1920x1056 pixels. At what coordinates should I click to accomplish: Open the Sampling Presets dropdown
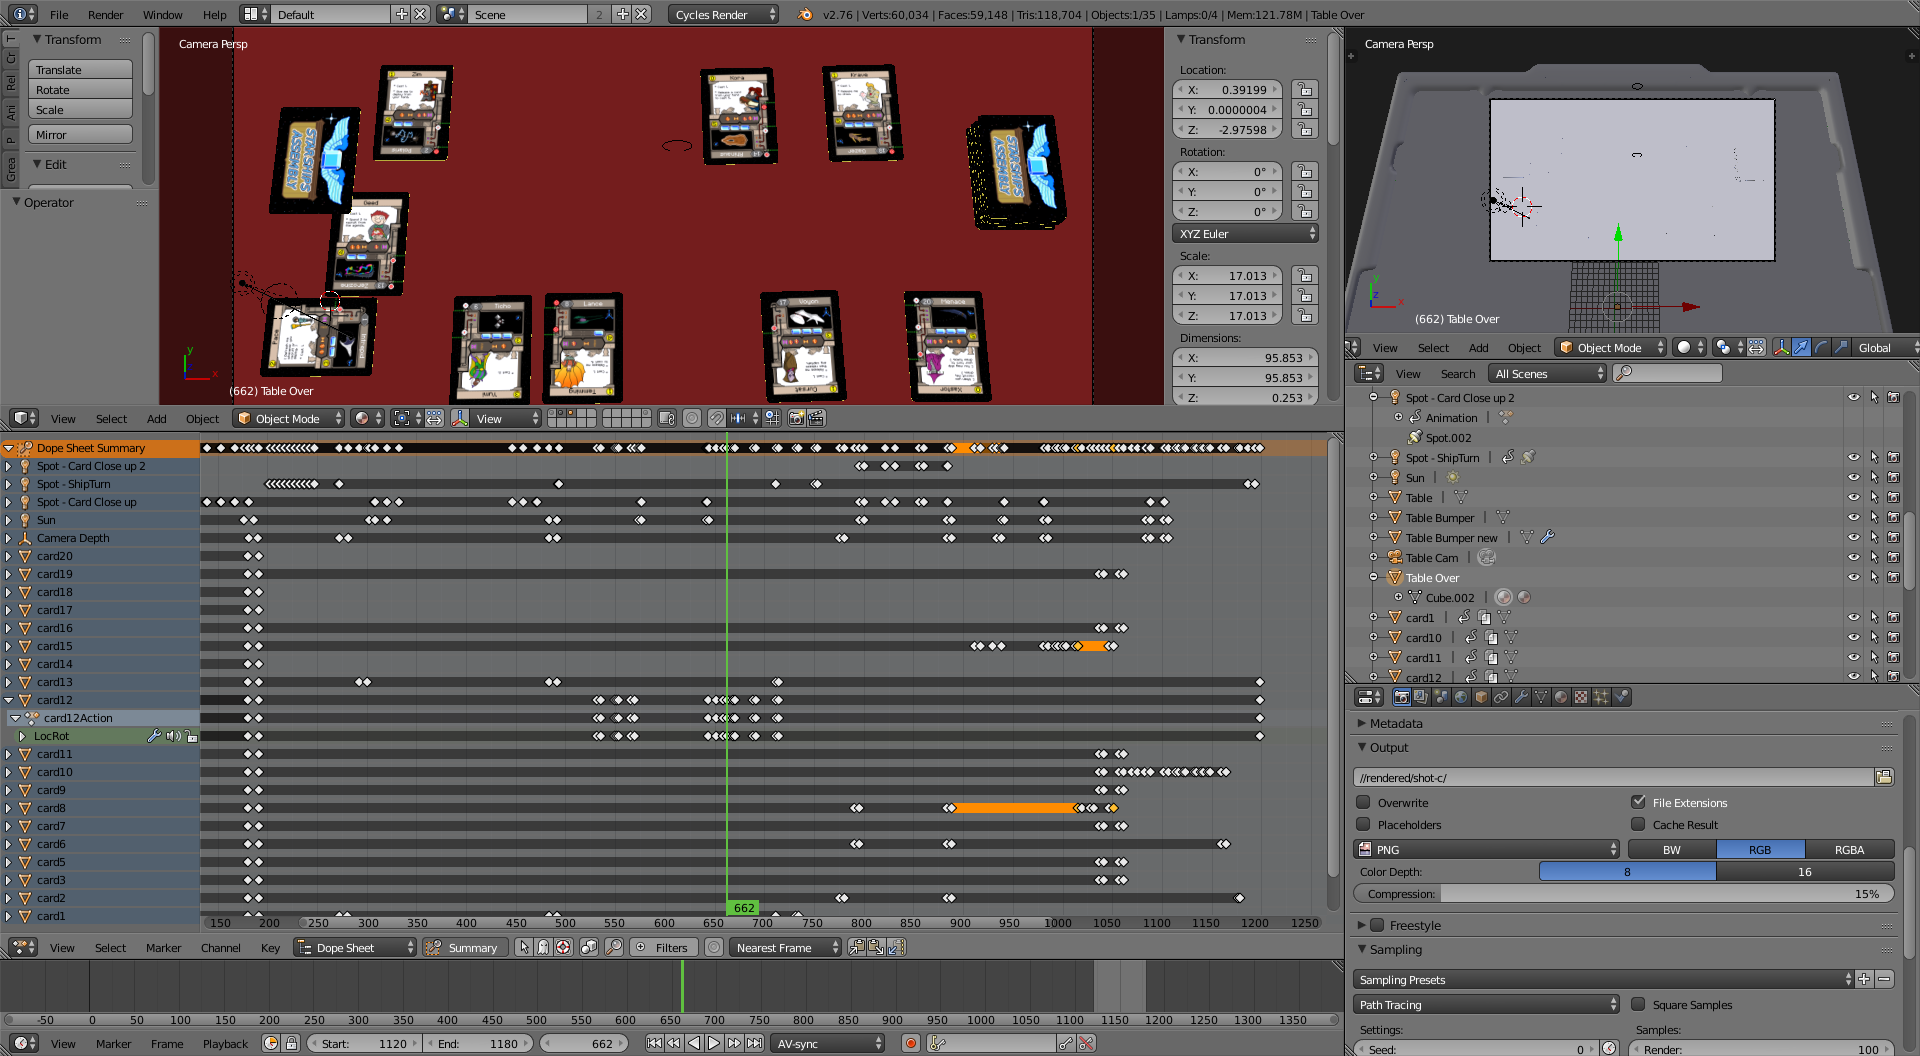point(1603,979)
